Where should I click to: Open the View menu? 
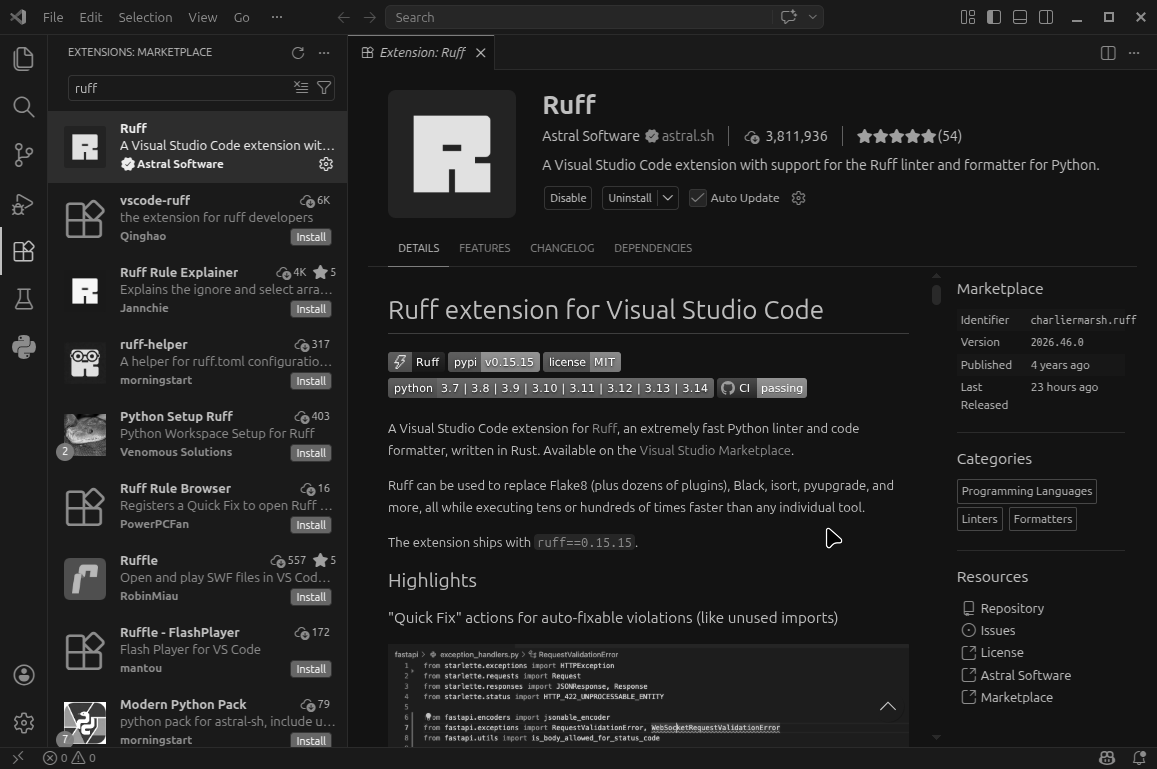(x=202, y=17)
